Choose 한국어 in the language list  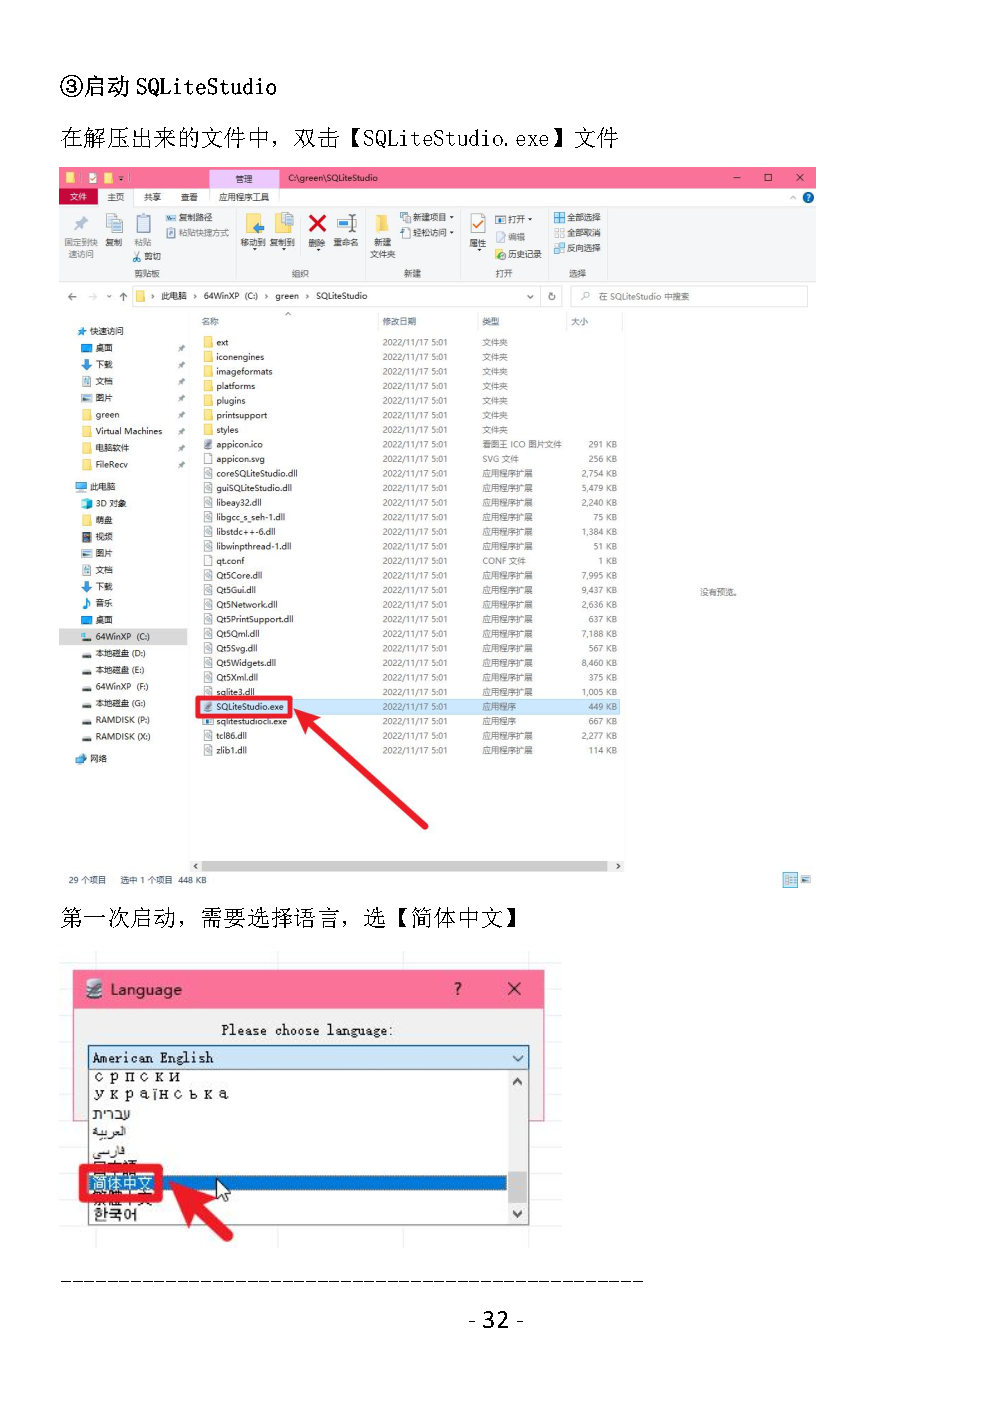[x=115, y=1214]
